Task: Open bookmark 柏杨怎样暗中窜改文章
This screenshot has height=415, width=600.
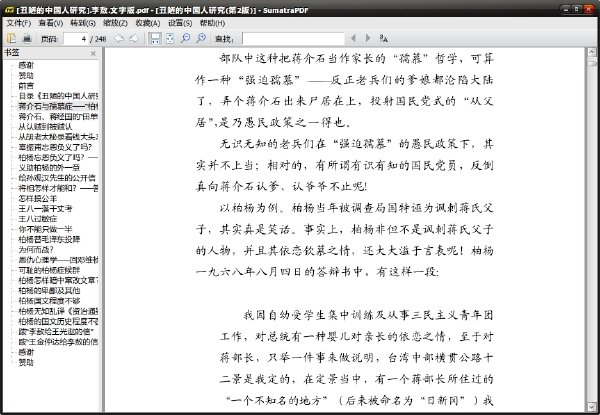Action: pyautogui.click(x=58, y=280)
